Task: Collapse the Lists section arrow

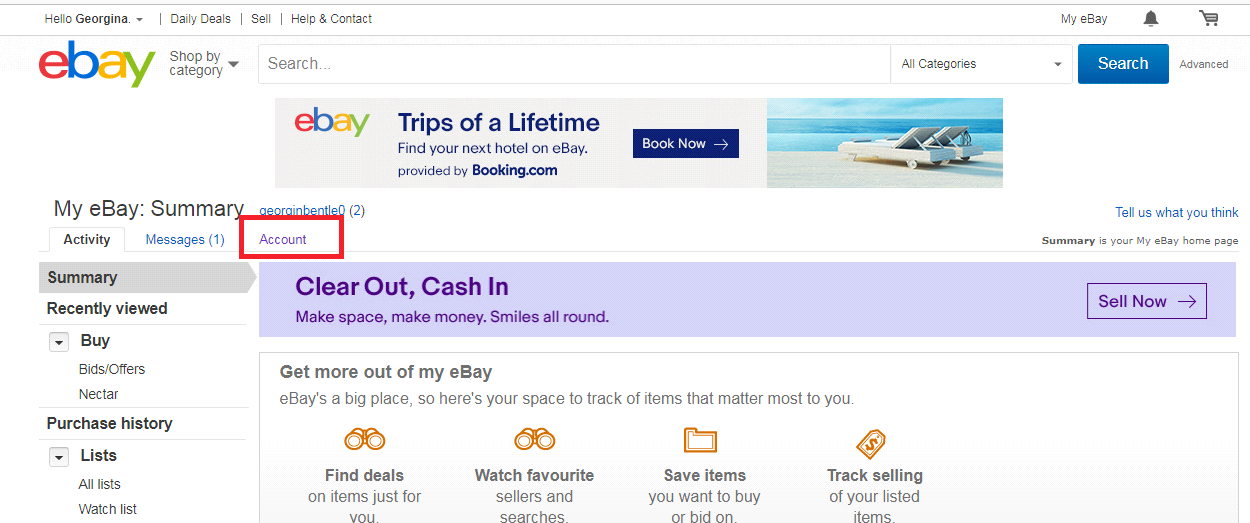Action: pyautogui.click(x=59, y=457)
